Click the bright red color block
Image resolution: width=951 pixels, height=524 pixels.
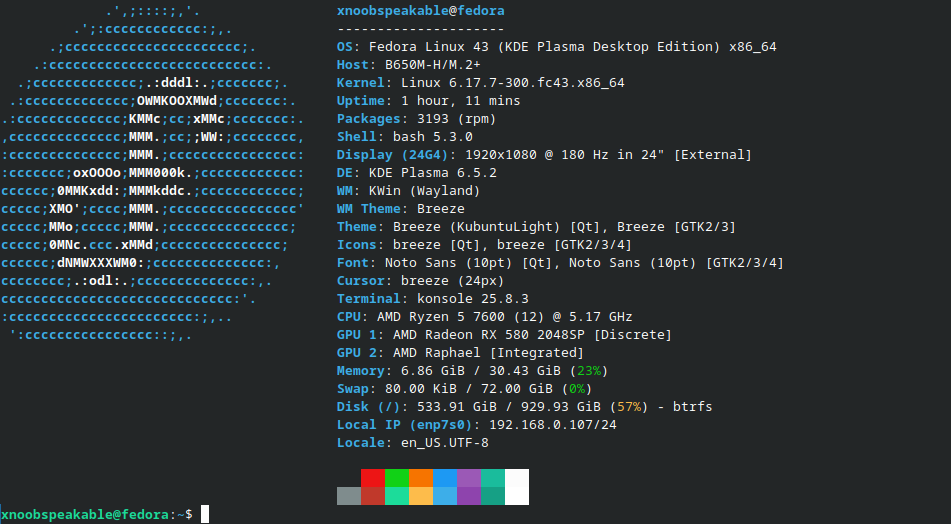[373, 477]
